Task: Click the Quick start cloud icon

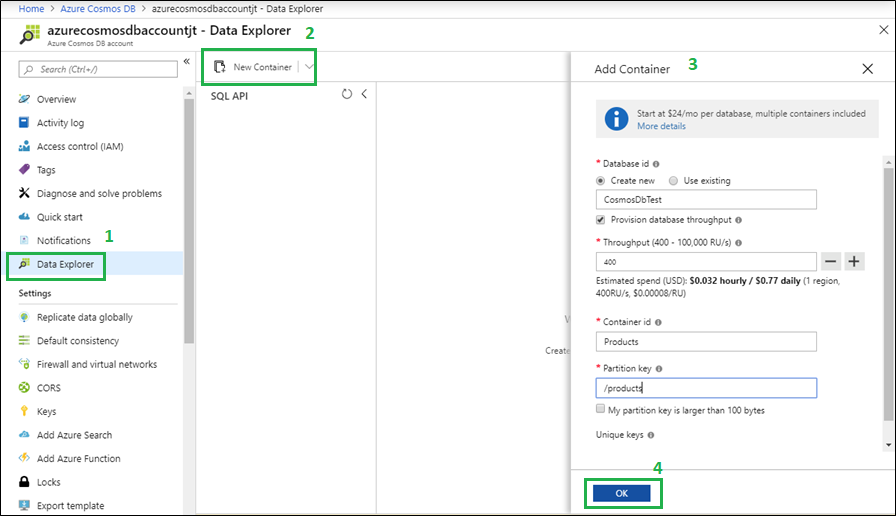Action: click(24, 217)
